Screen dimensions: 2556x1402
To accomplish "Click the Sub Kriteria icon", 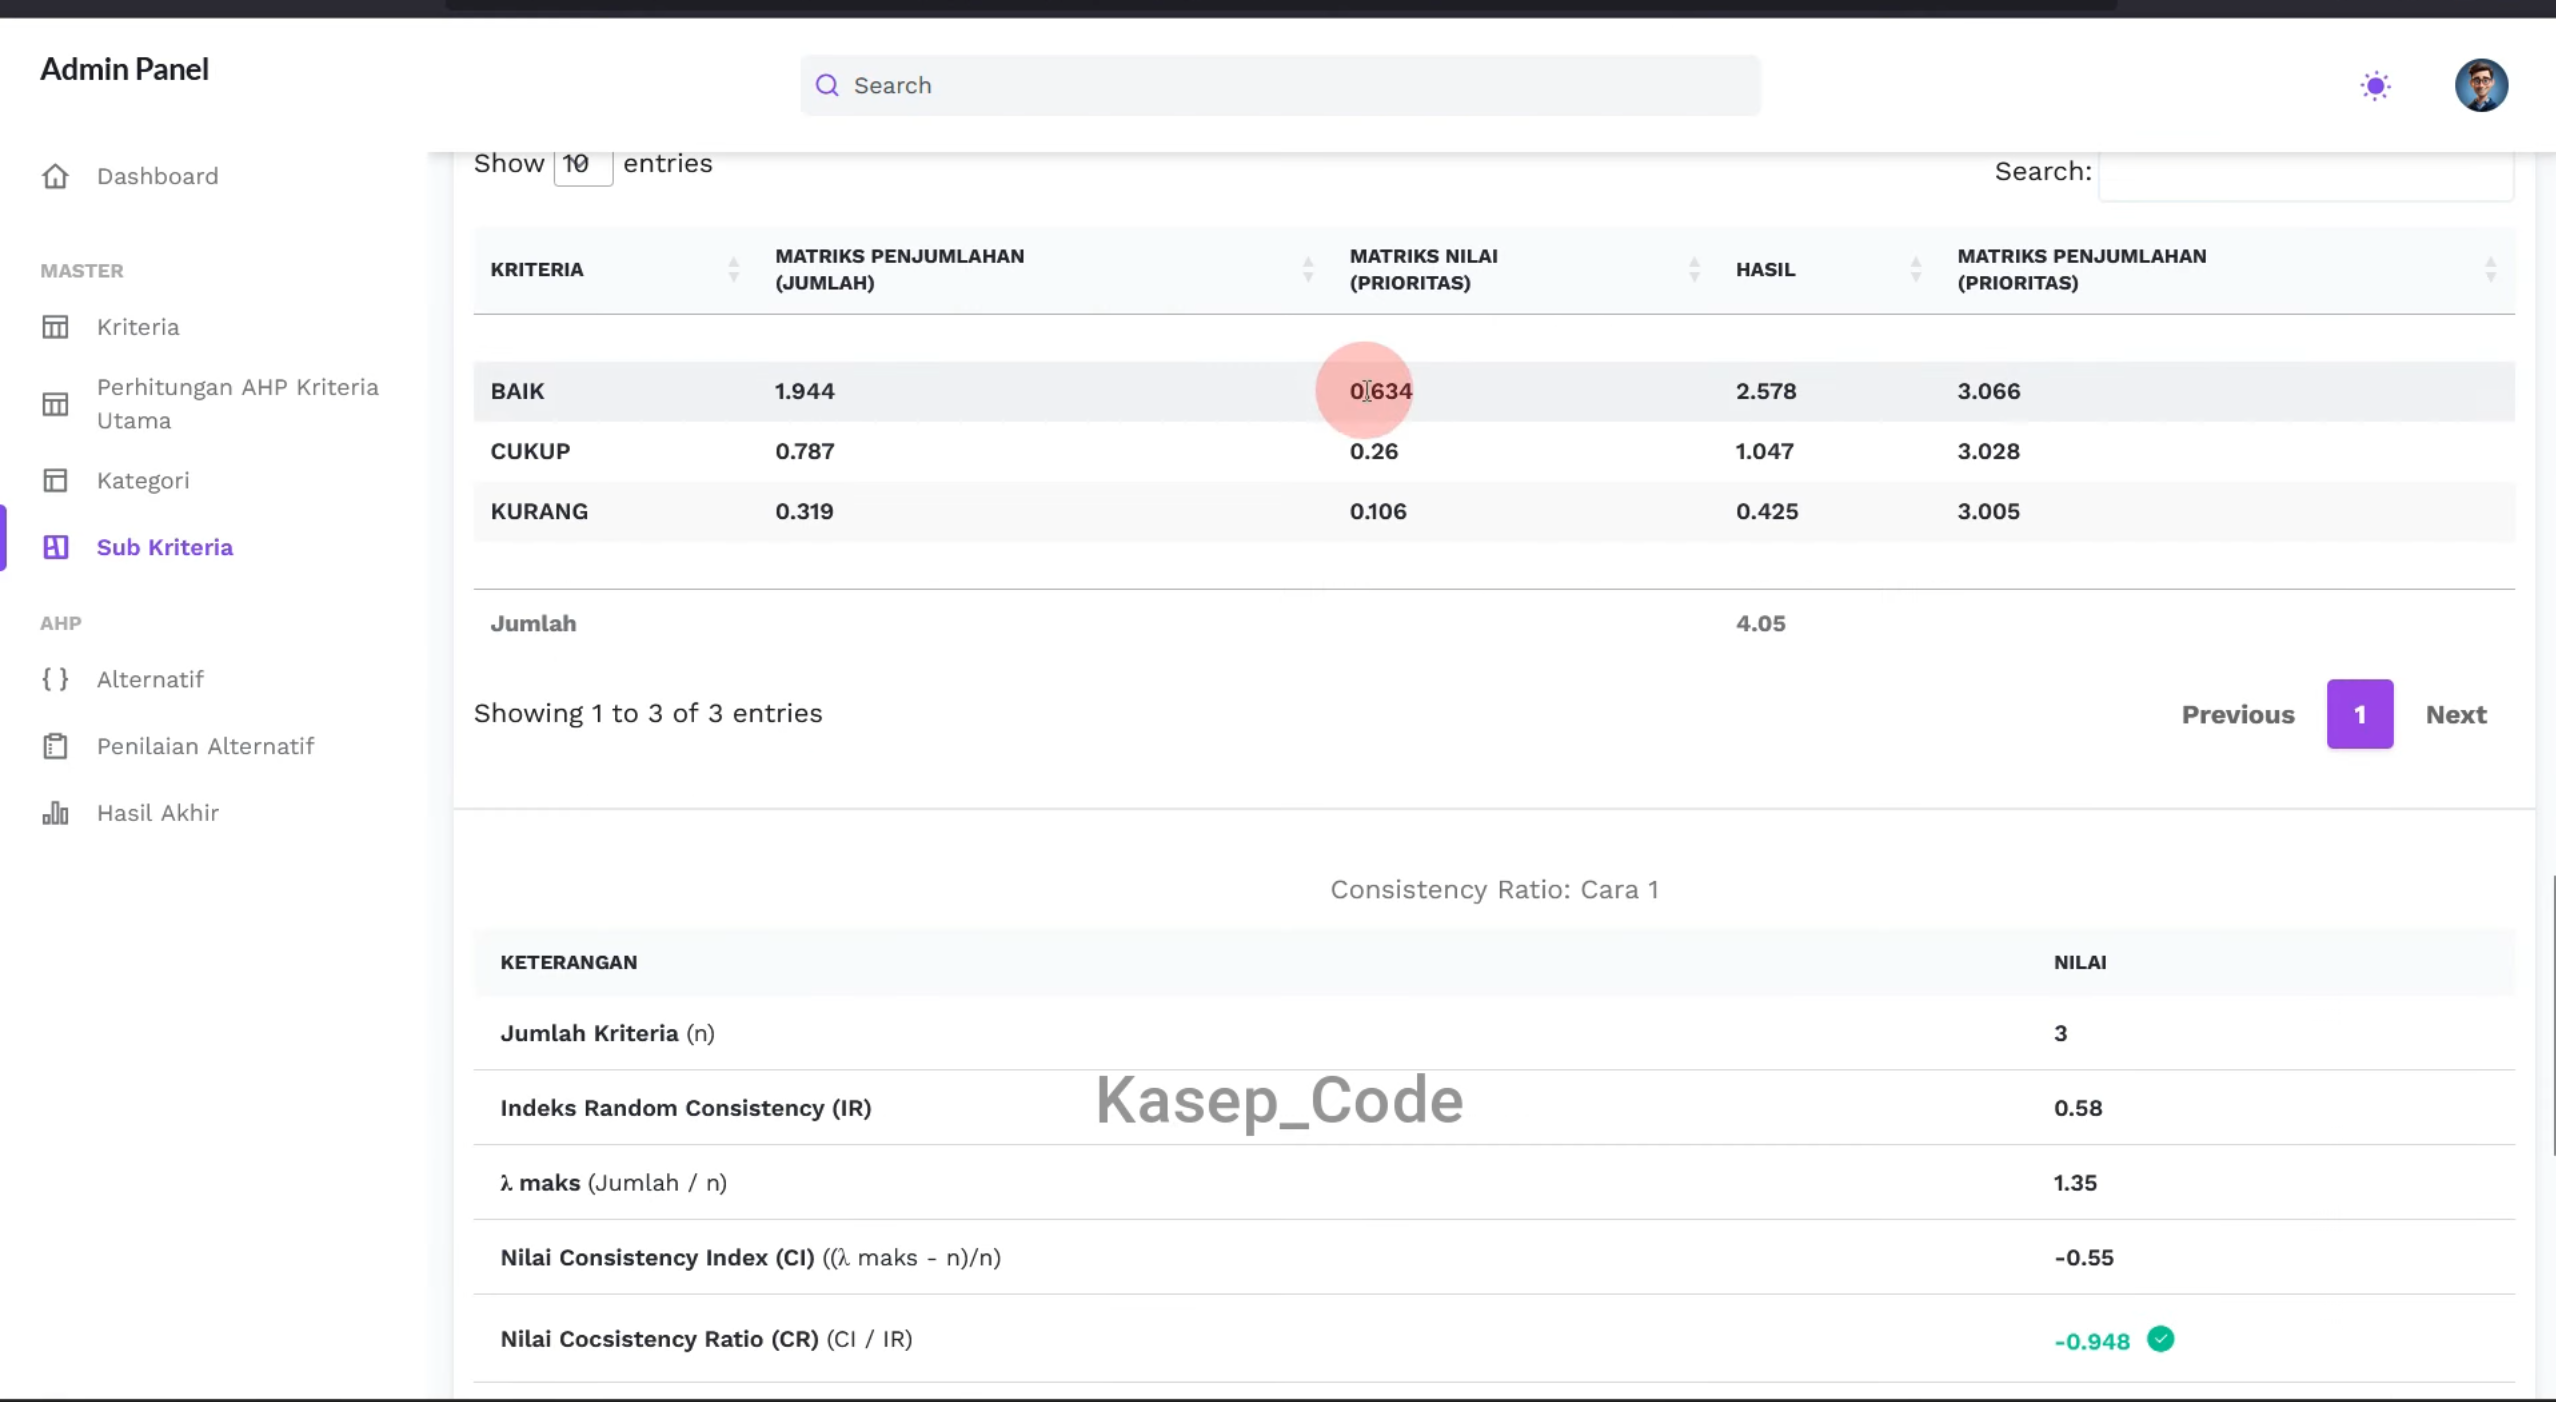I will 55,547.
